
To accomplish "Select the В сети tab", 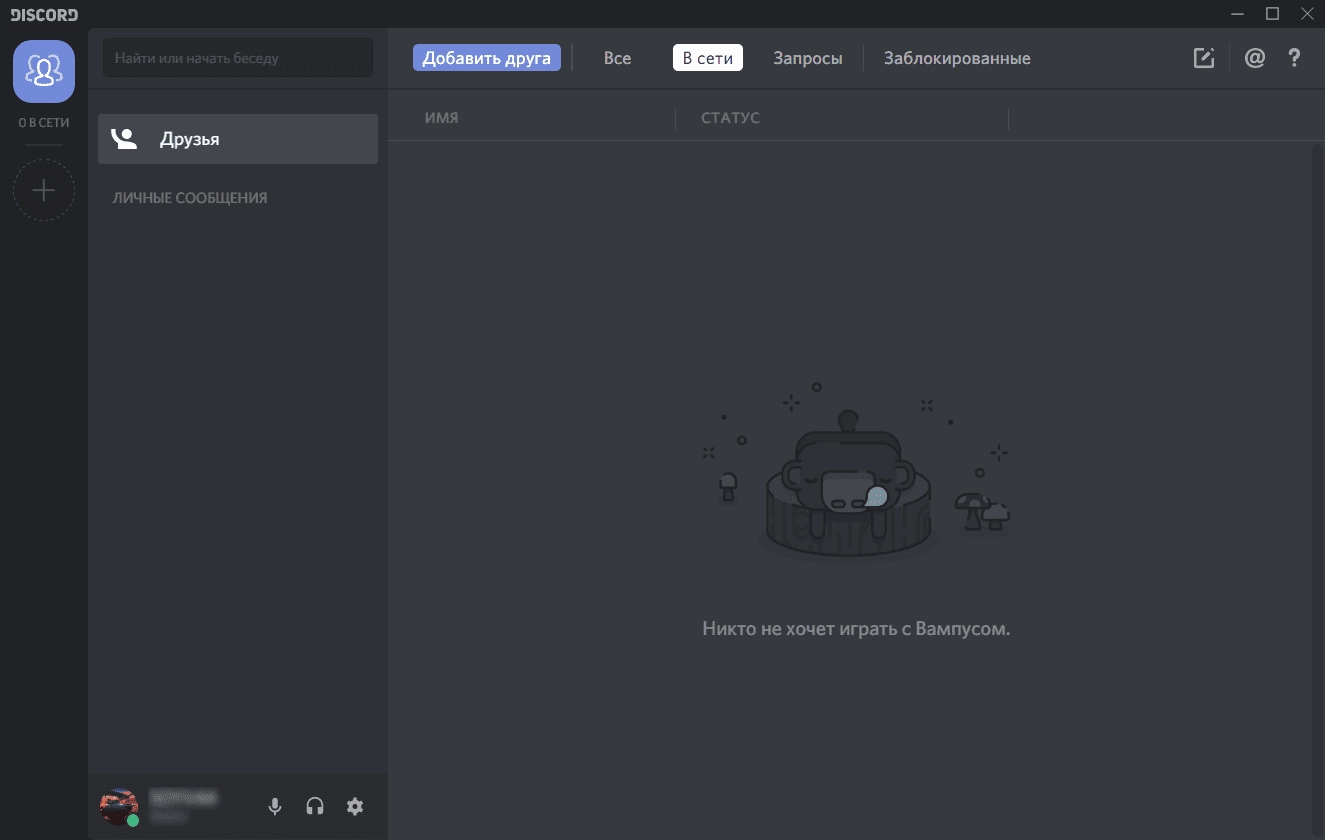I will pos(708,58).
